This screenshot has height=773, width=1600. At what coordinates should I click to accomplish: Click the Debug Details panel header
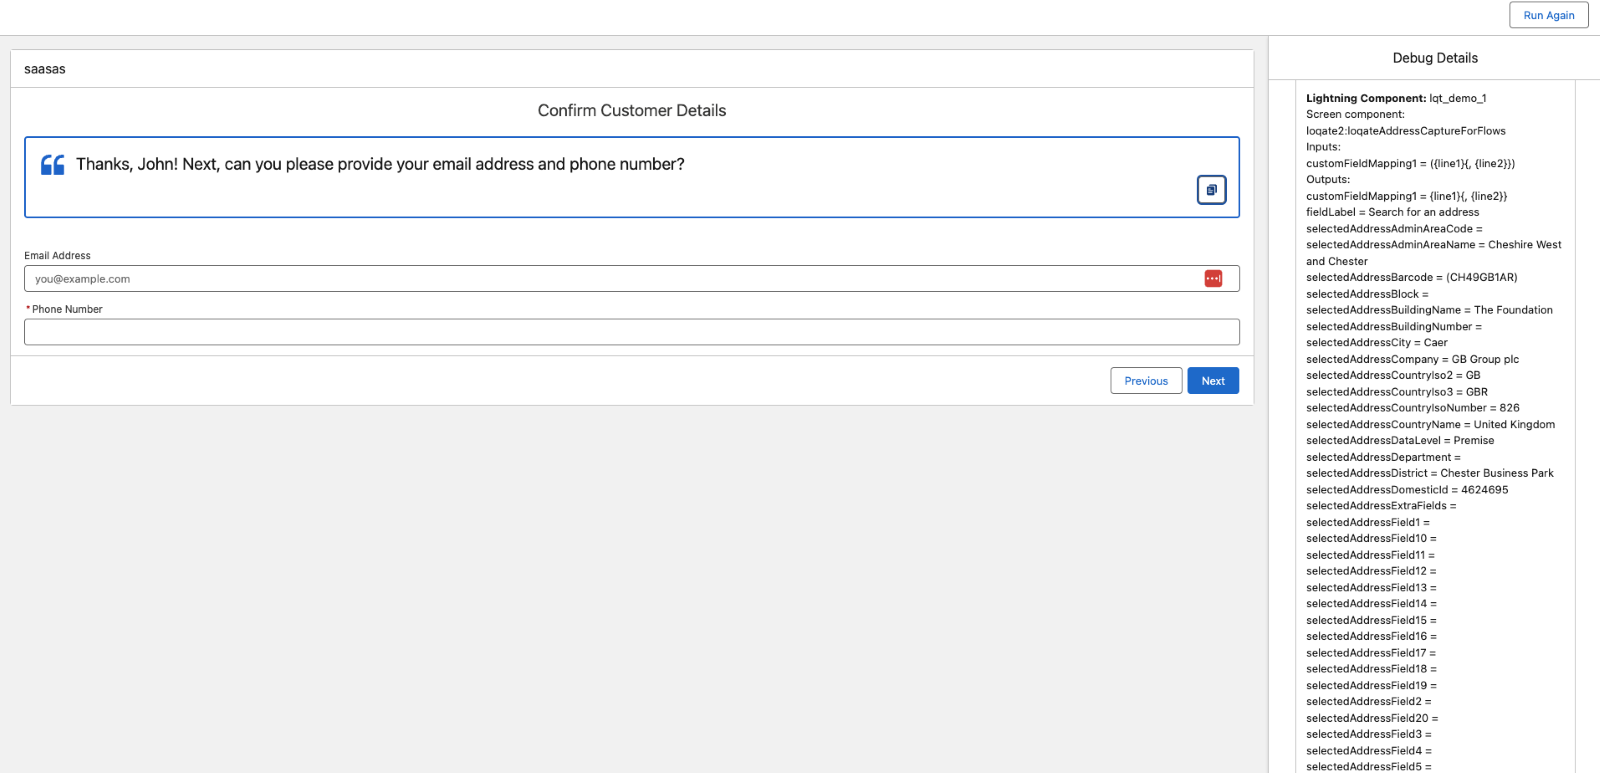1435,58
